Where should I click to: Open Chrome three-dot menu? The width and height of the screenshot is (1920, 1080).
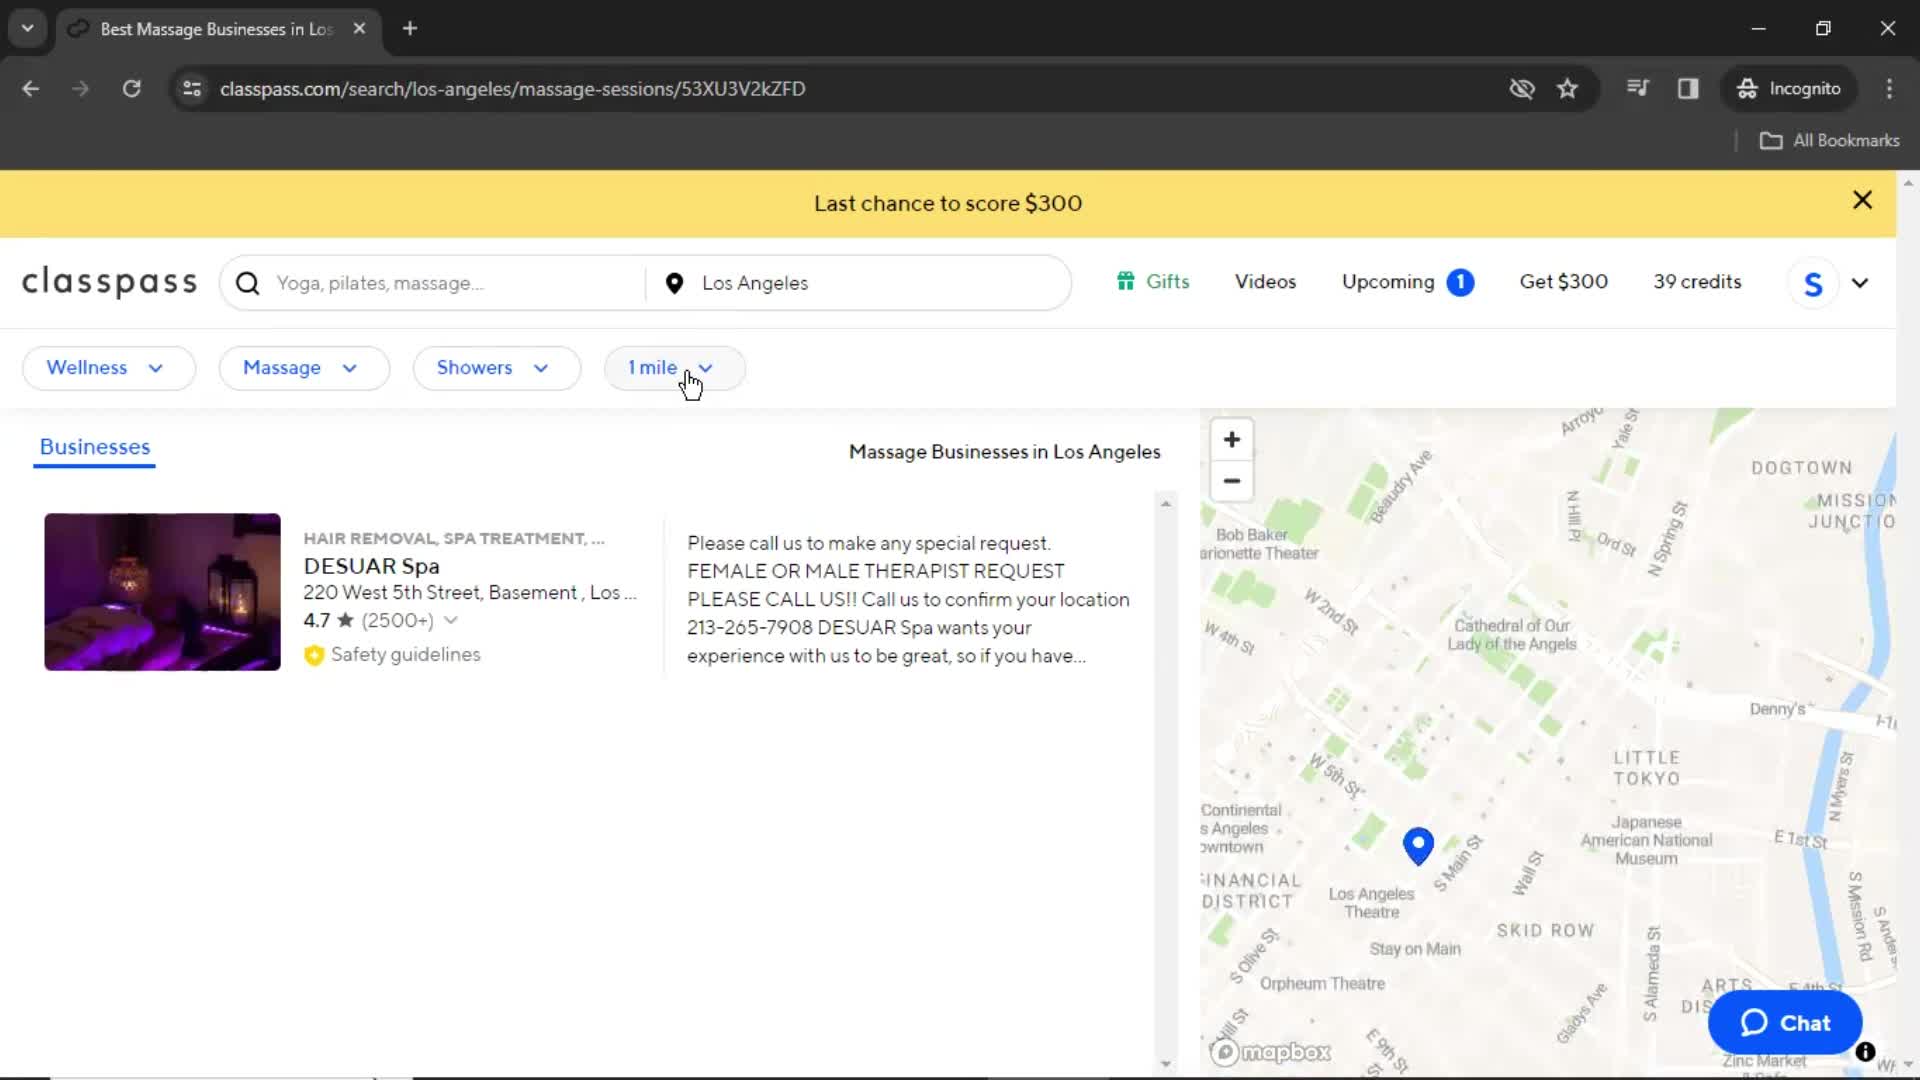(1889, 89)
